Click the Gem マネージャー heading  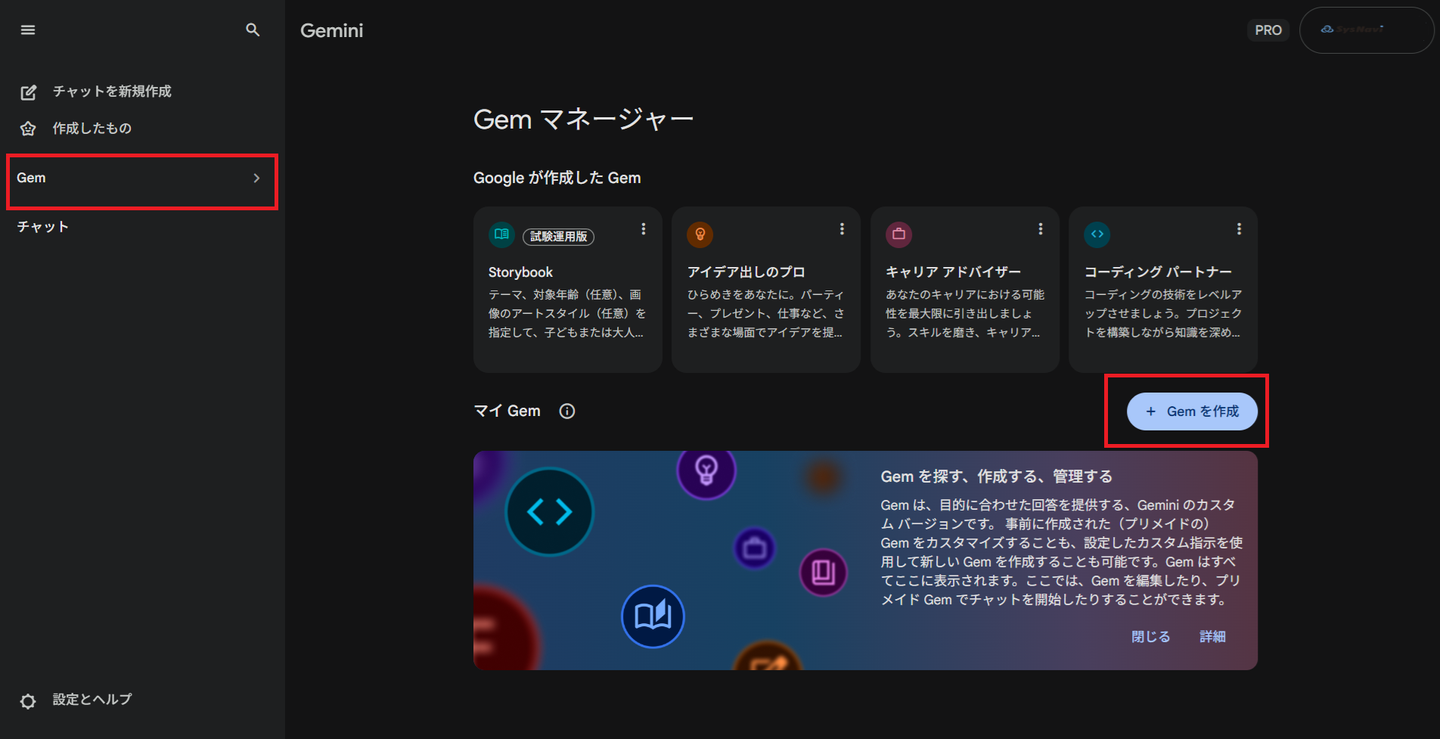tap(583, 120)
